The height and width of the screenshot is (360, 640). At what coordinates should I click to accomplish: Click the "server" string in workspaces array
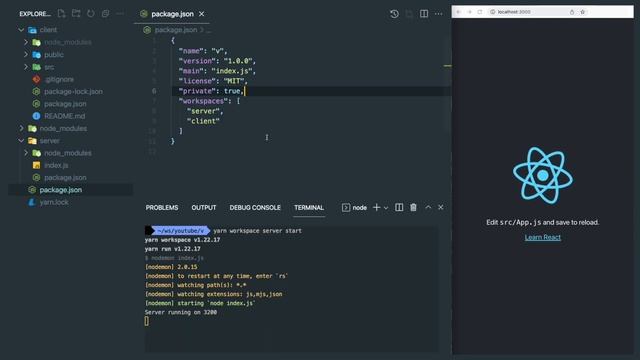click(x=204, y=111)
